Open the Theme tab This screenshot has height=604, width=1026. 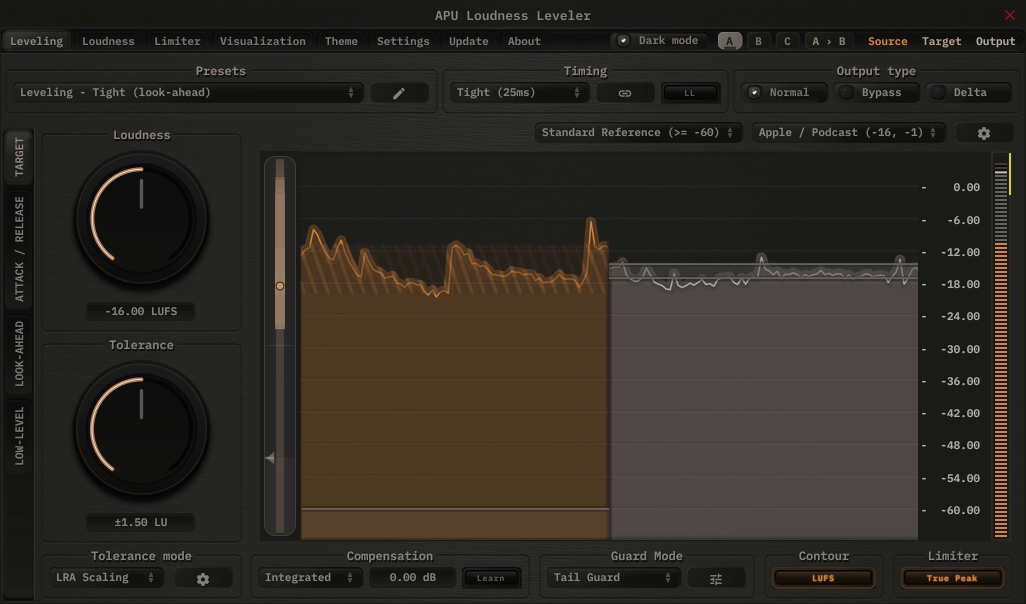click(x=341, y=41)
